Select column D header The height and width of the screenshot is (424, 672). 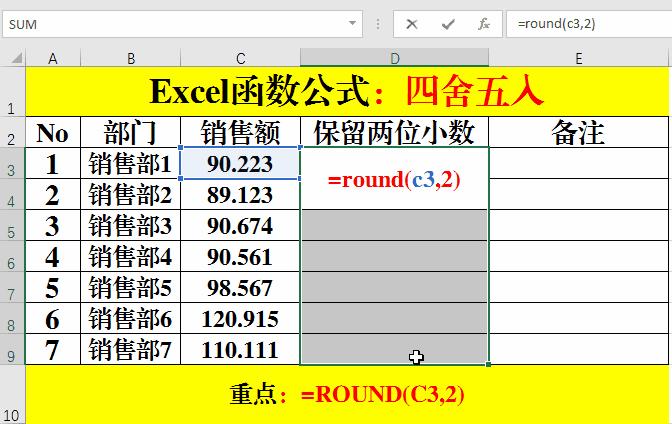[394, 58]
